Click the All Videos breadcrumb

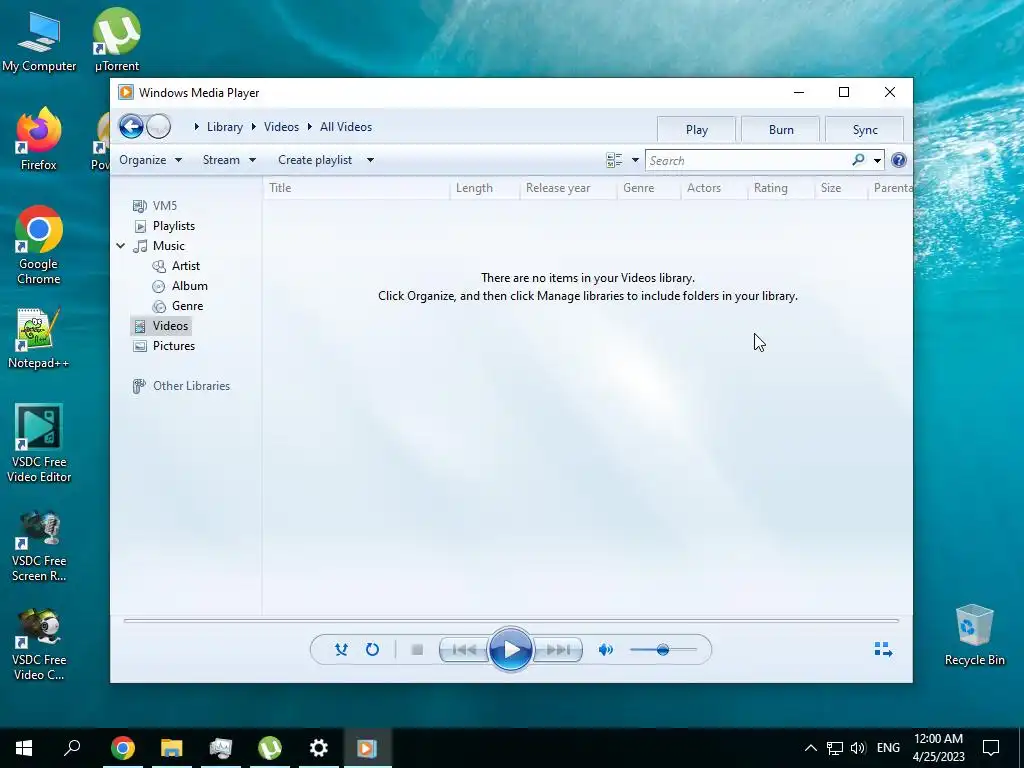[x=346, y=127]
